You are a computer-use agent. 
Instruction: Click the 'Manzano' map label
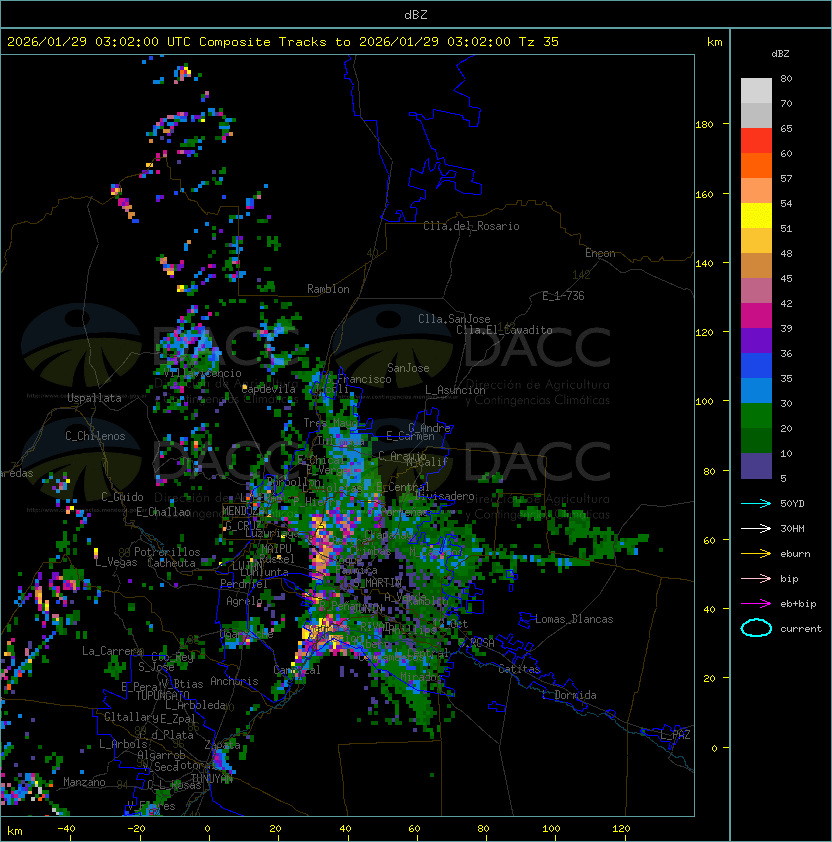click(84, 782)
